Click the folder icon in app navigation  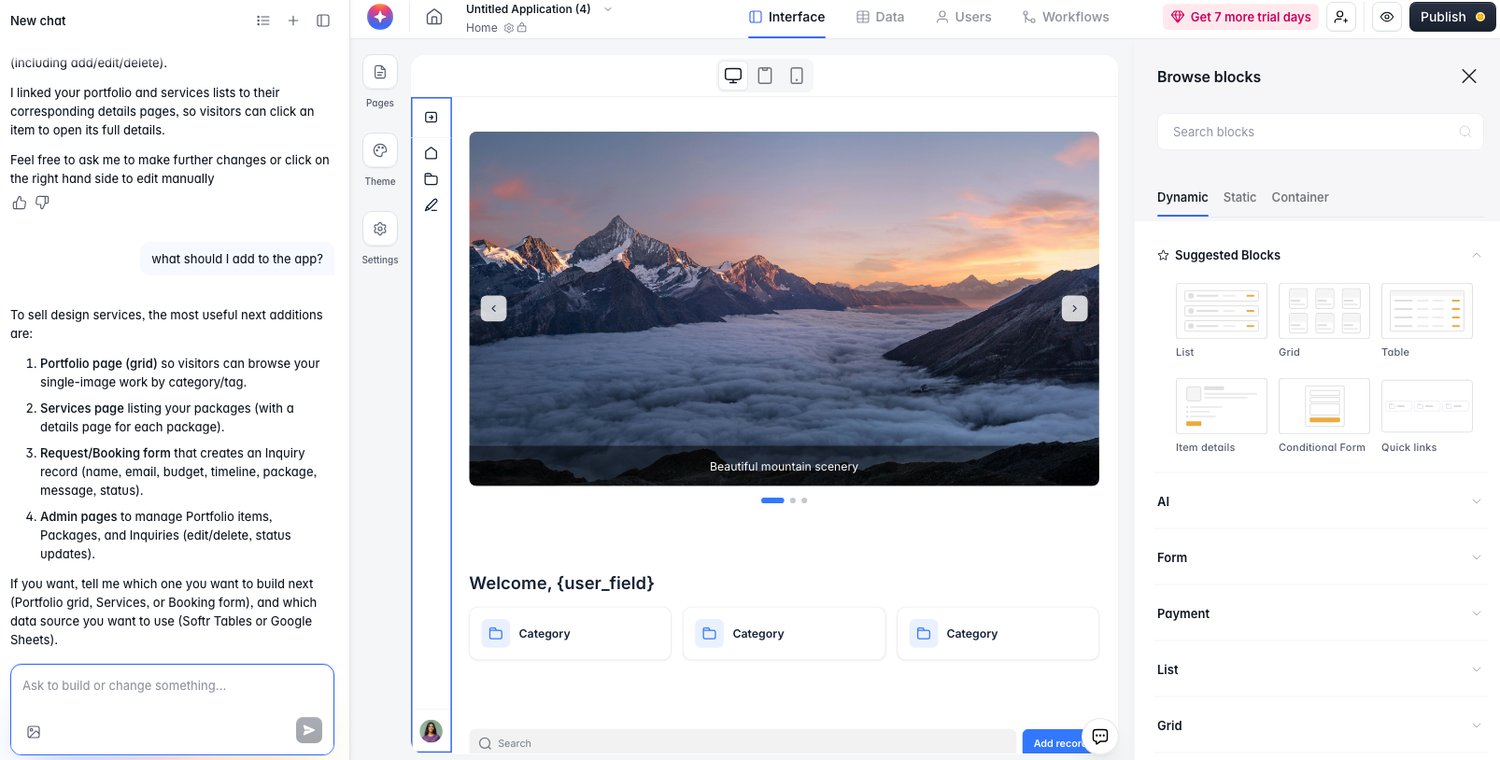[x=431, y=179]
